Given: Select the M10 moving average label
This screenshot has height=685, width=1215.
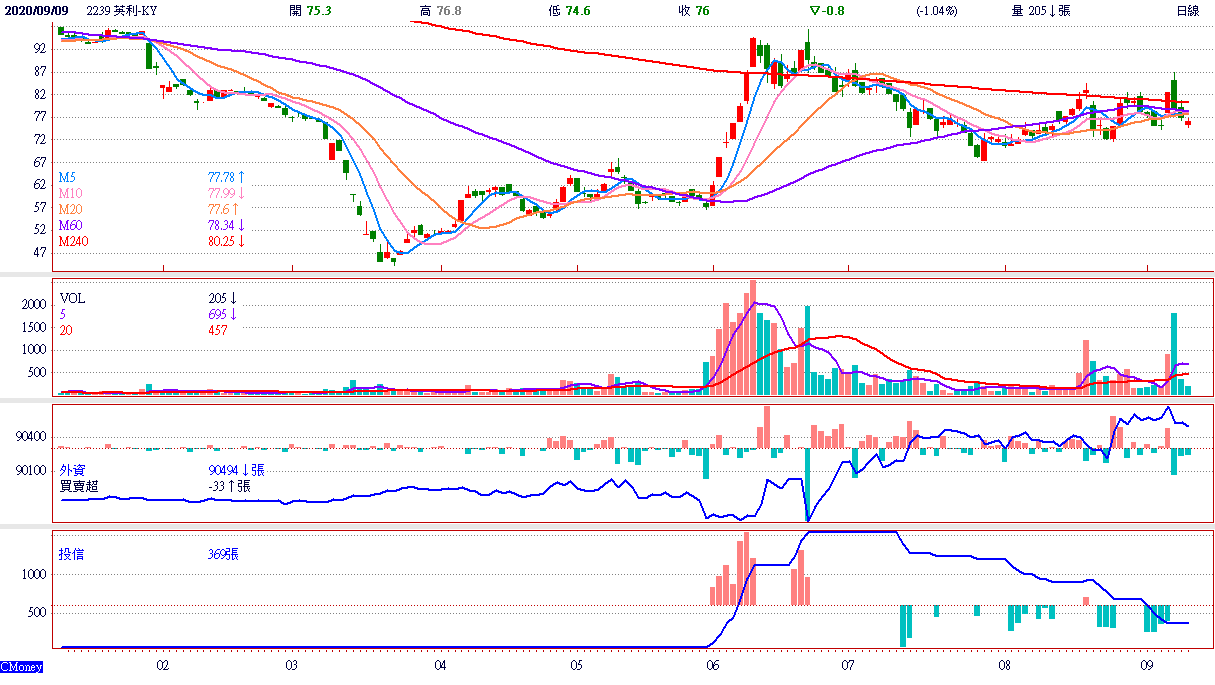Looking at the screenshot, I should pos(70,192).
